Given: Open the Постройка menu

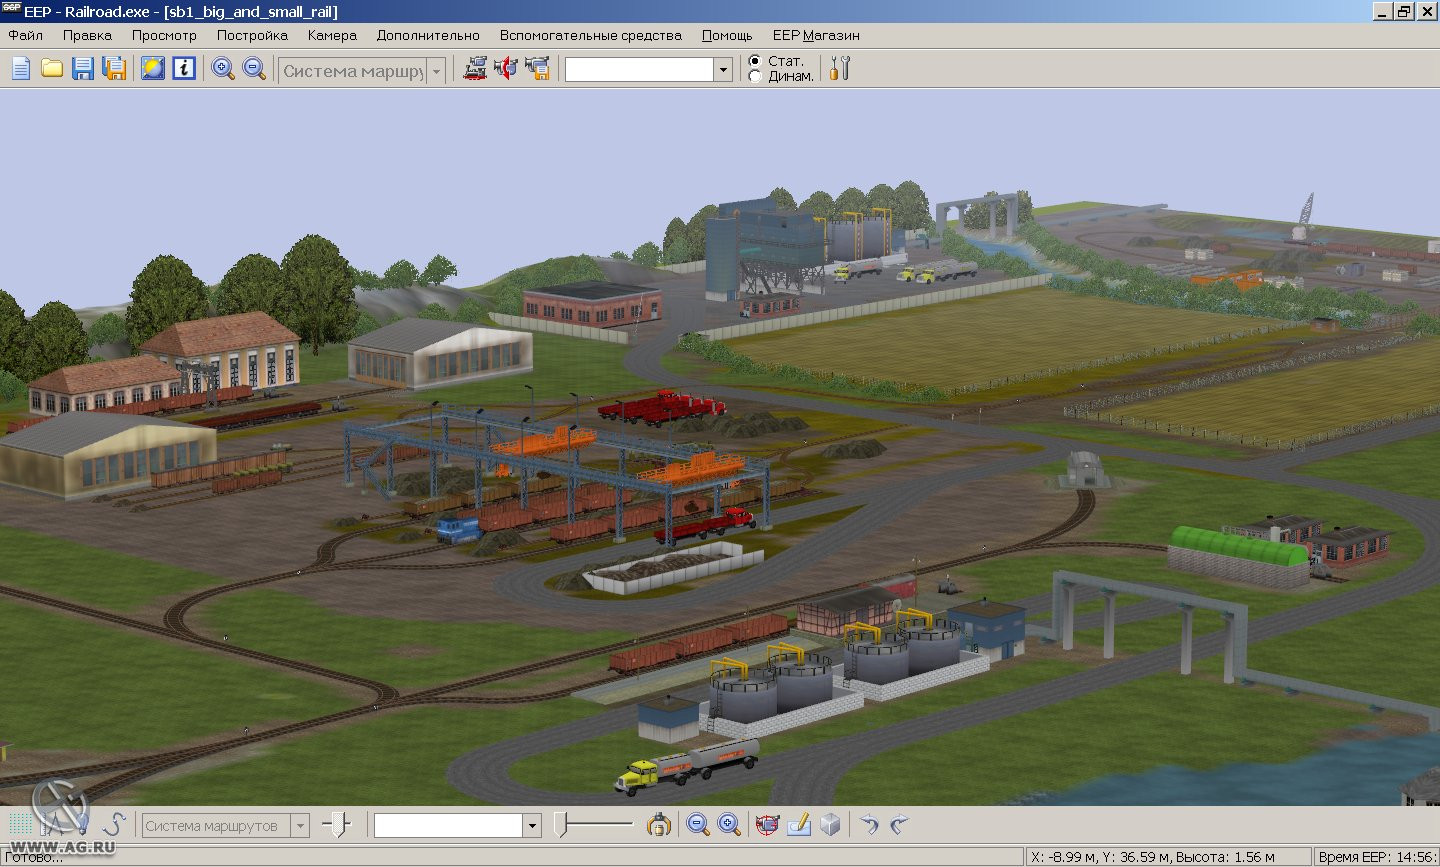Looking at the screenshot, I should (252, 35).
